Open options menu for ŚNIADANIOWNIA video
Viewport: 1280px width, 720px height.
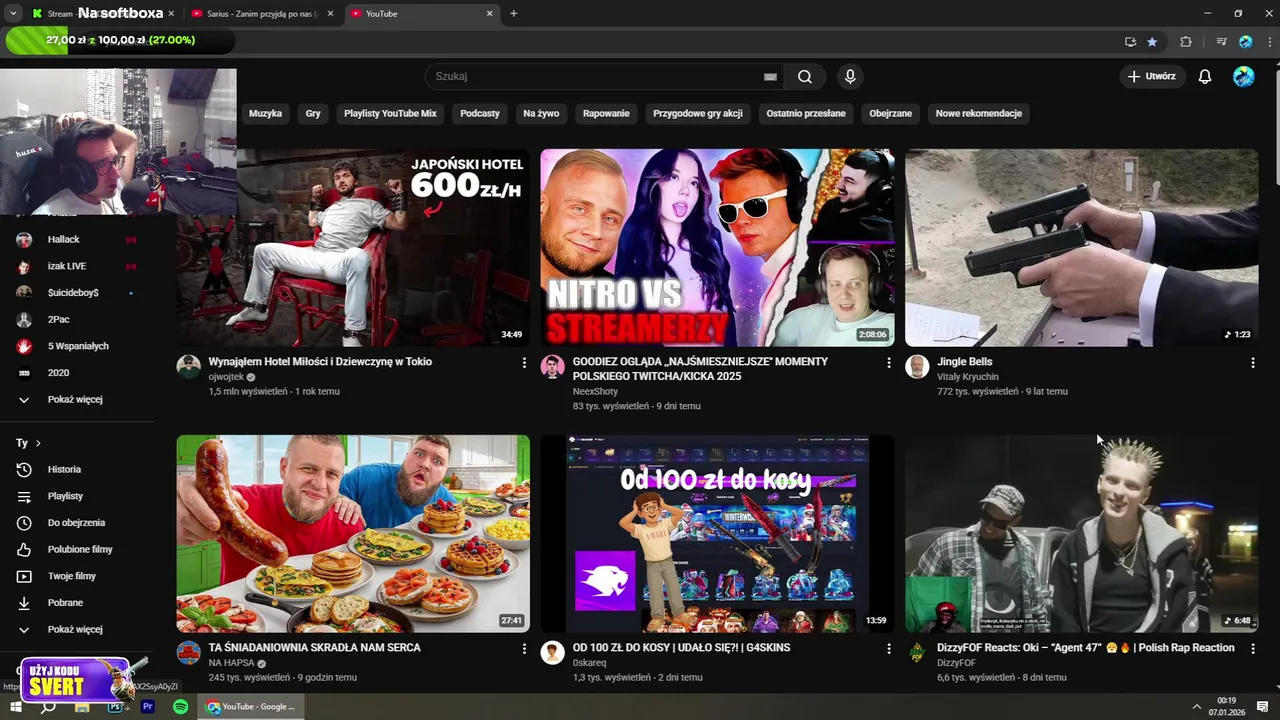(524, 649)
